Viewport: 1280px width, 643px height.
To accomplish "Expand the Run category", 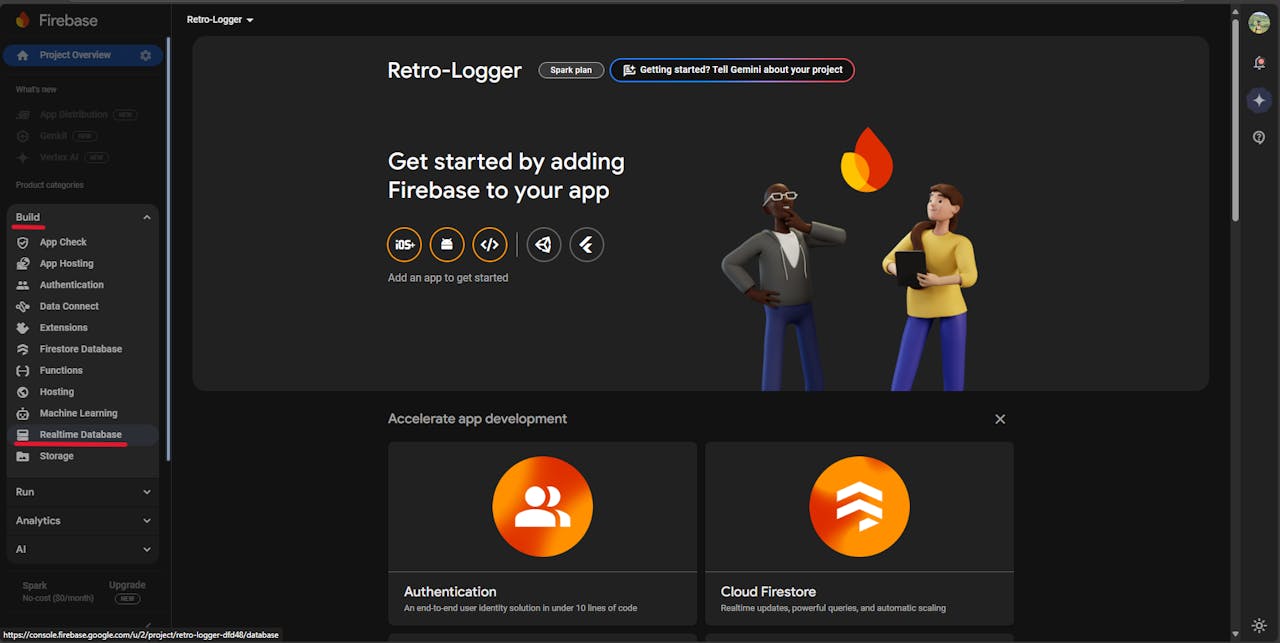I will click(83, 492).
